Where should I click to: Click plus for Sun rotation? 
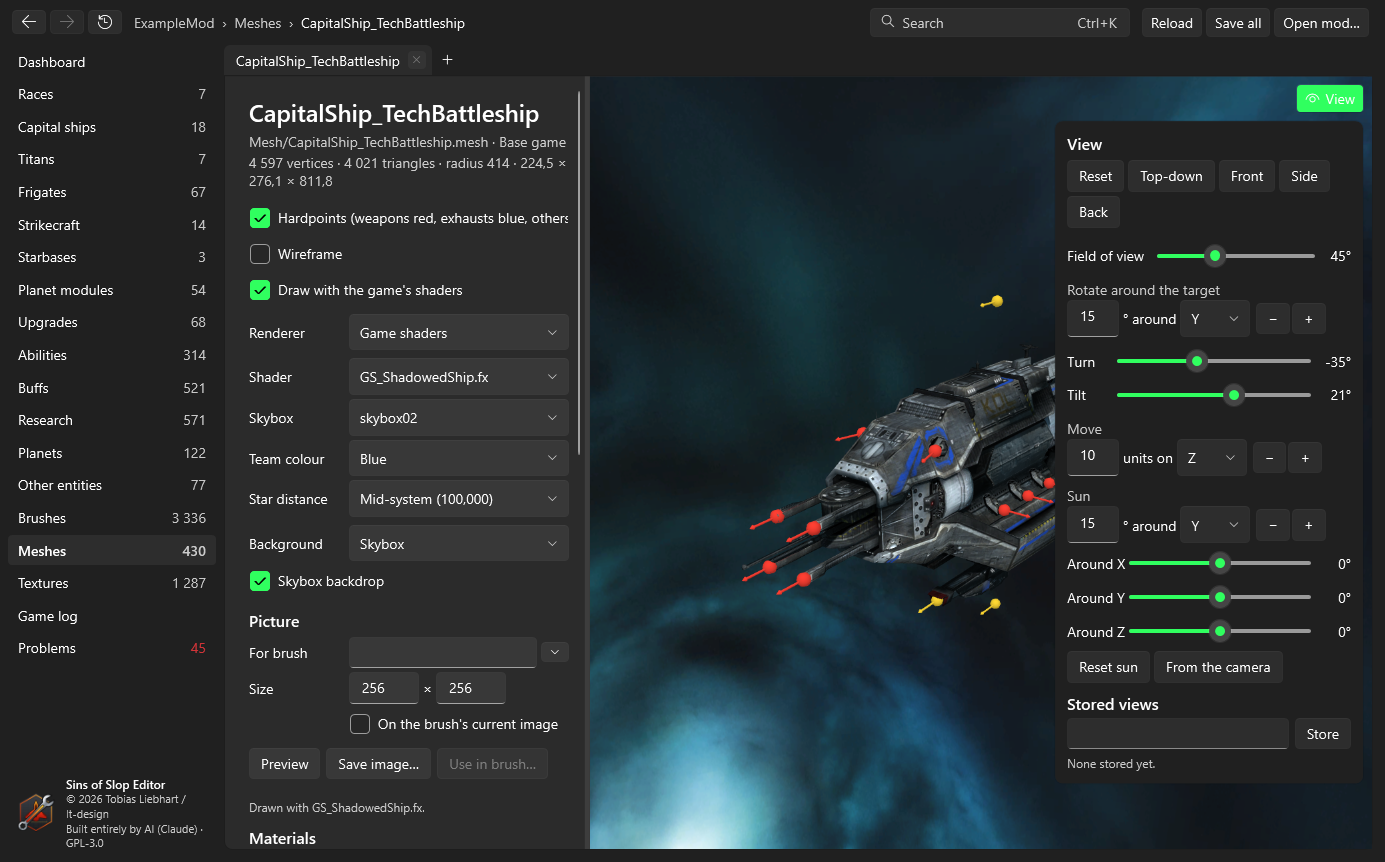(x=1308, y=525)
